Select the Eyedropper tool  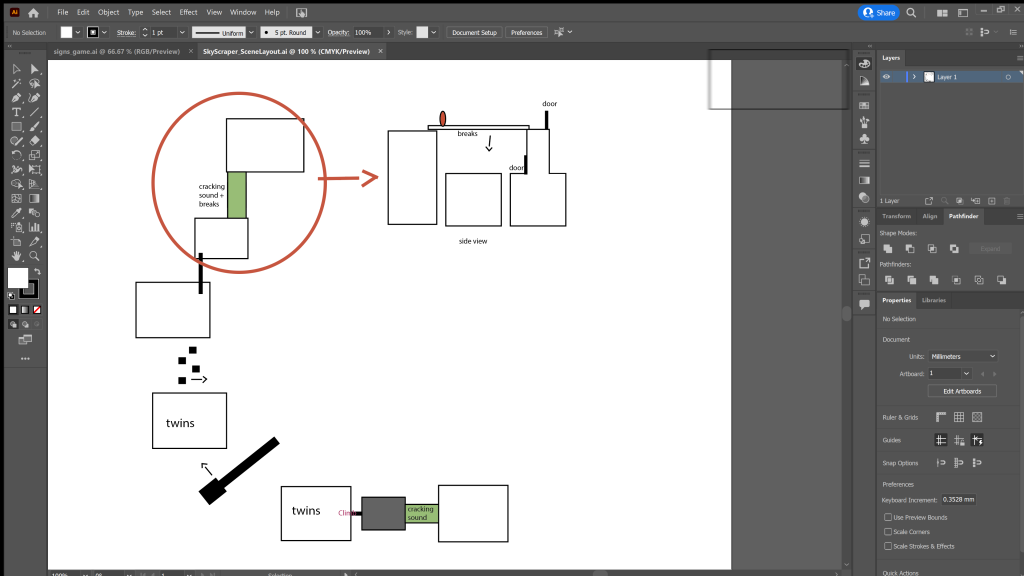click(x=16, y=213)
